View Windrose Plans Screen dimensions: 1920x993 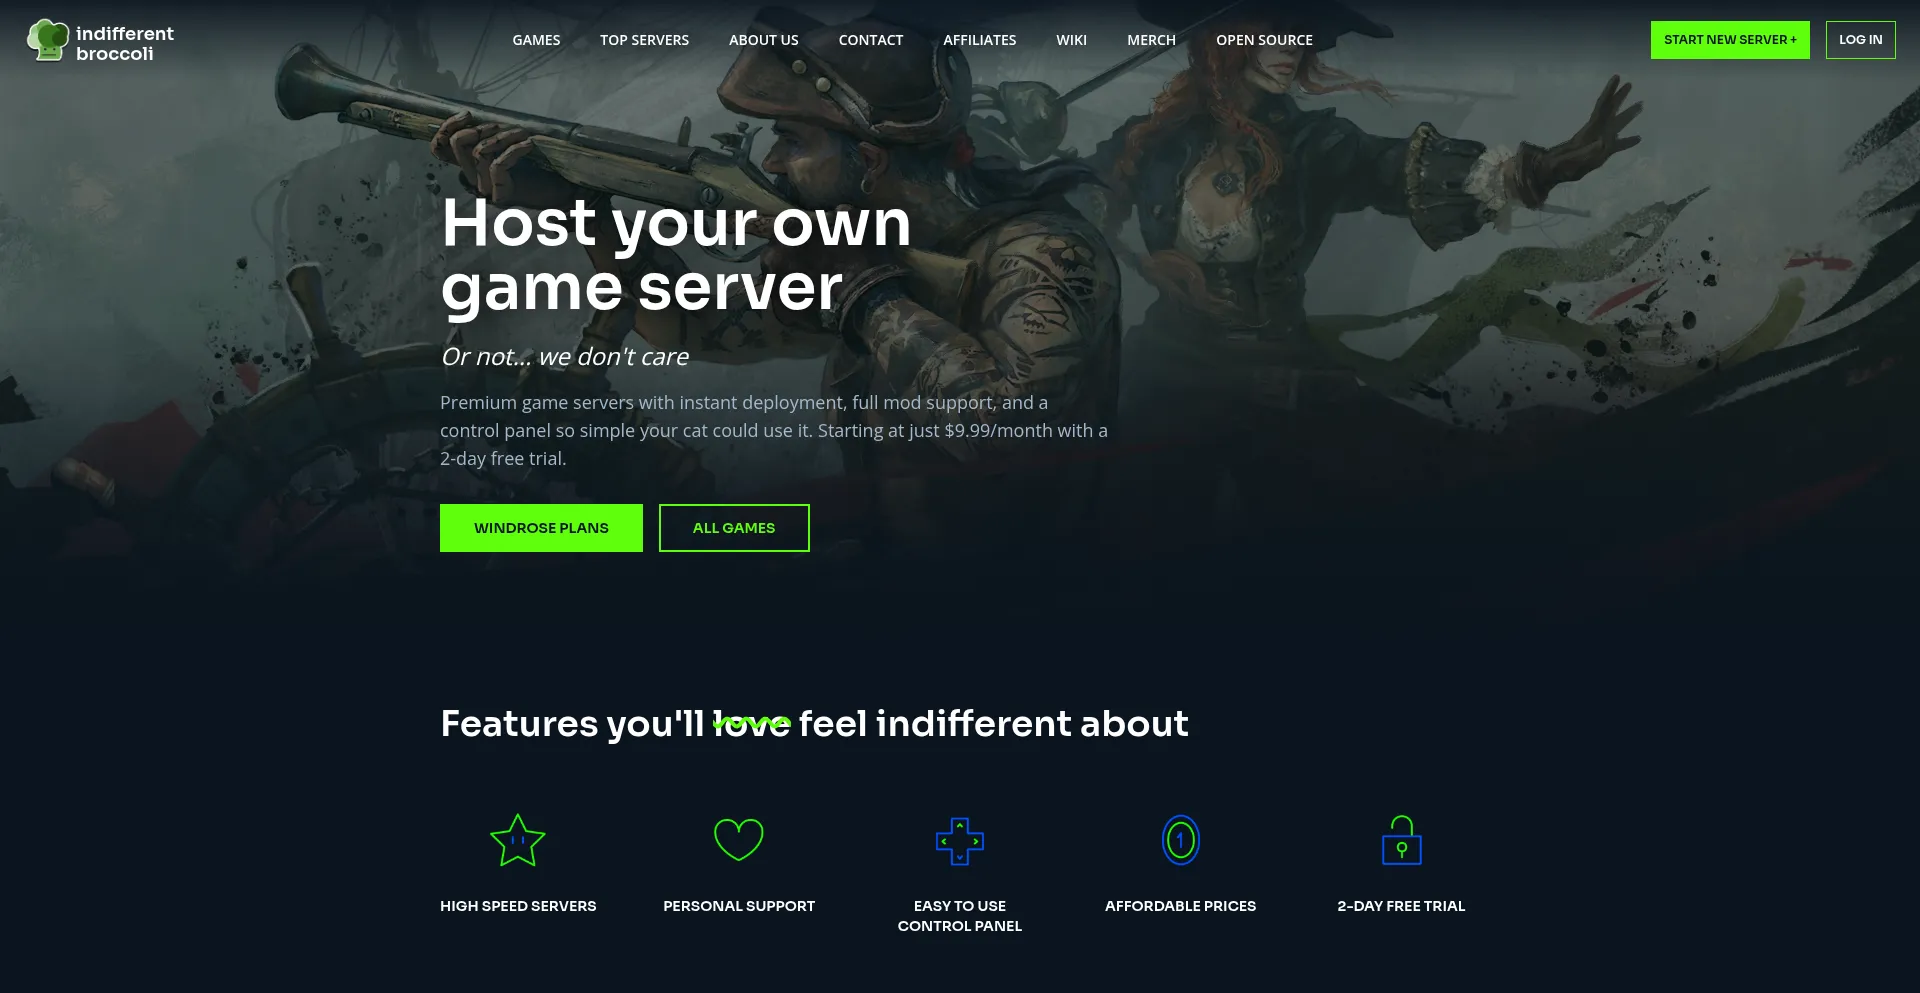[541, 528]
